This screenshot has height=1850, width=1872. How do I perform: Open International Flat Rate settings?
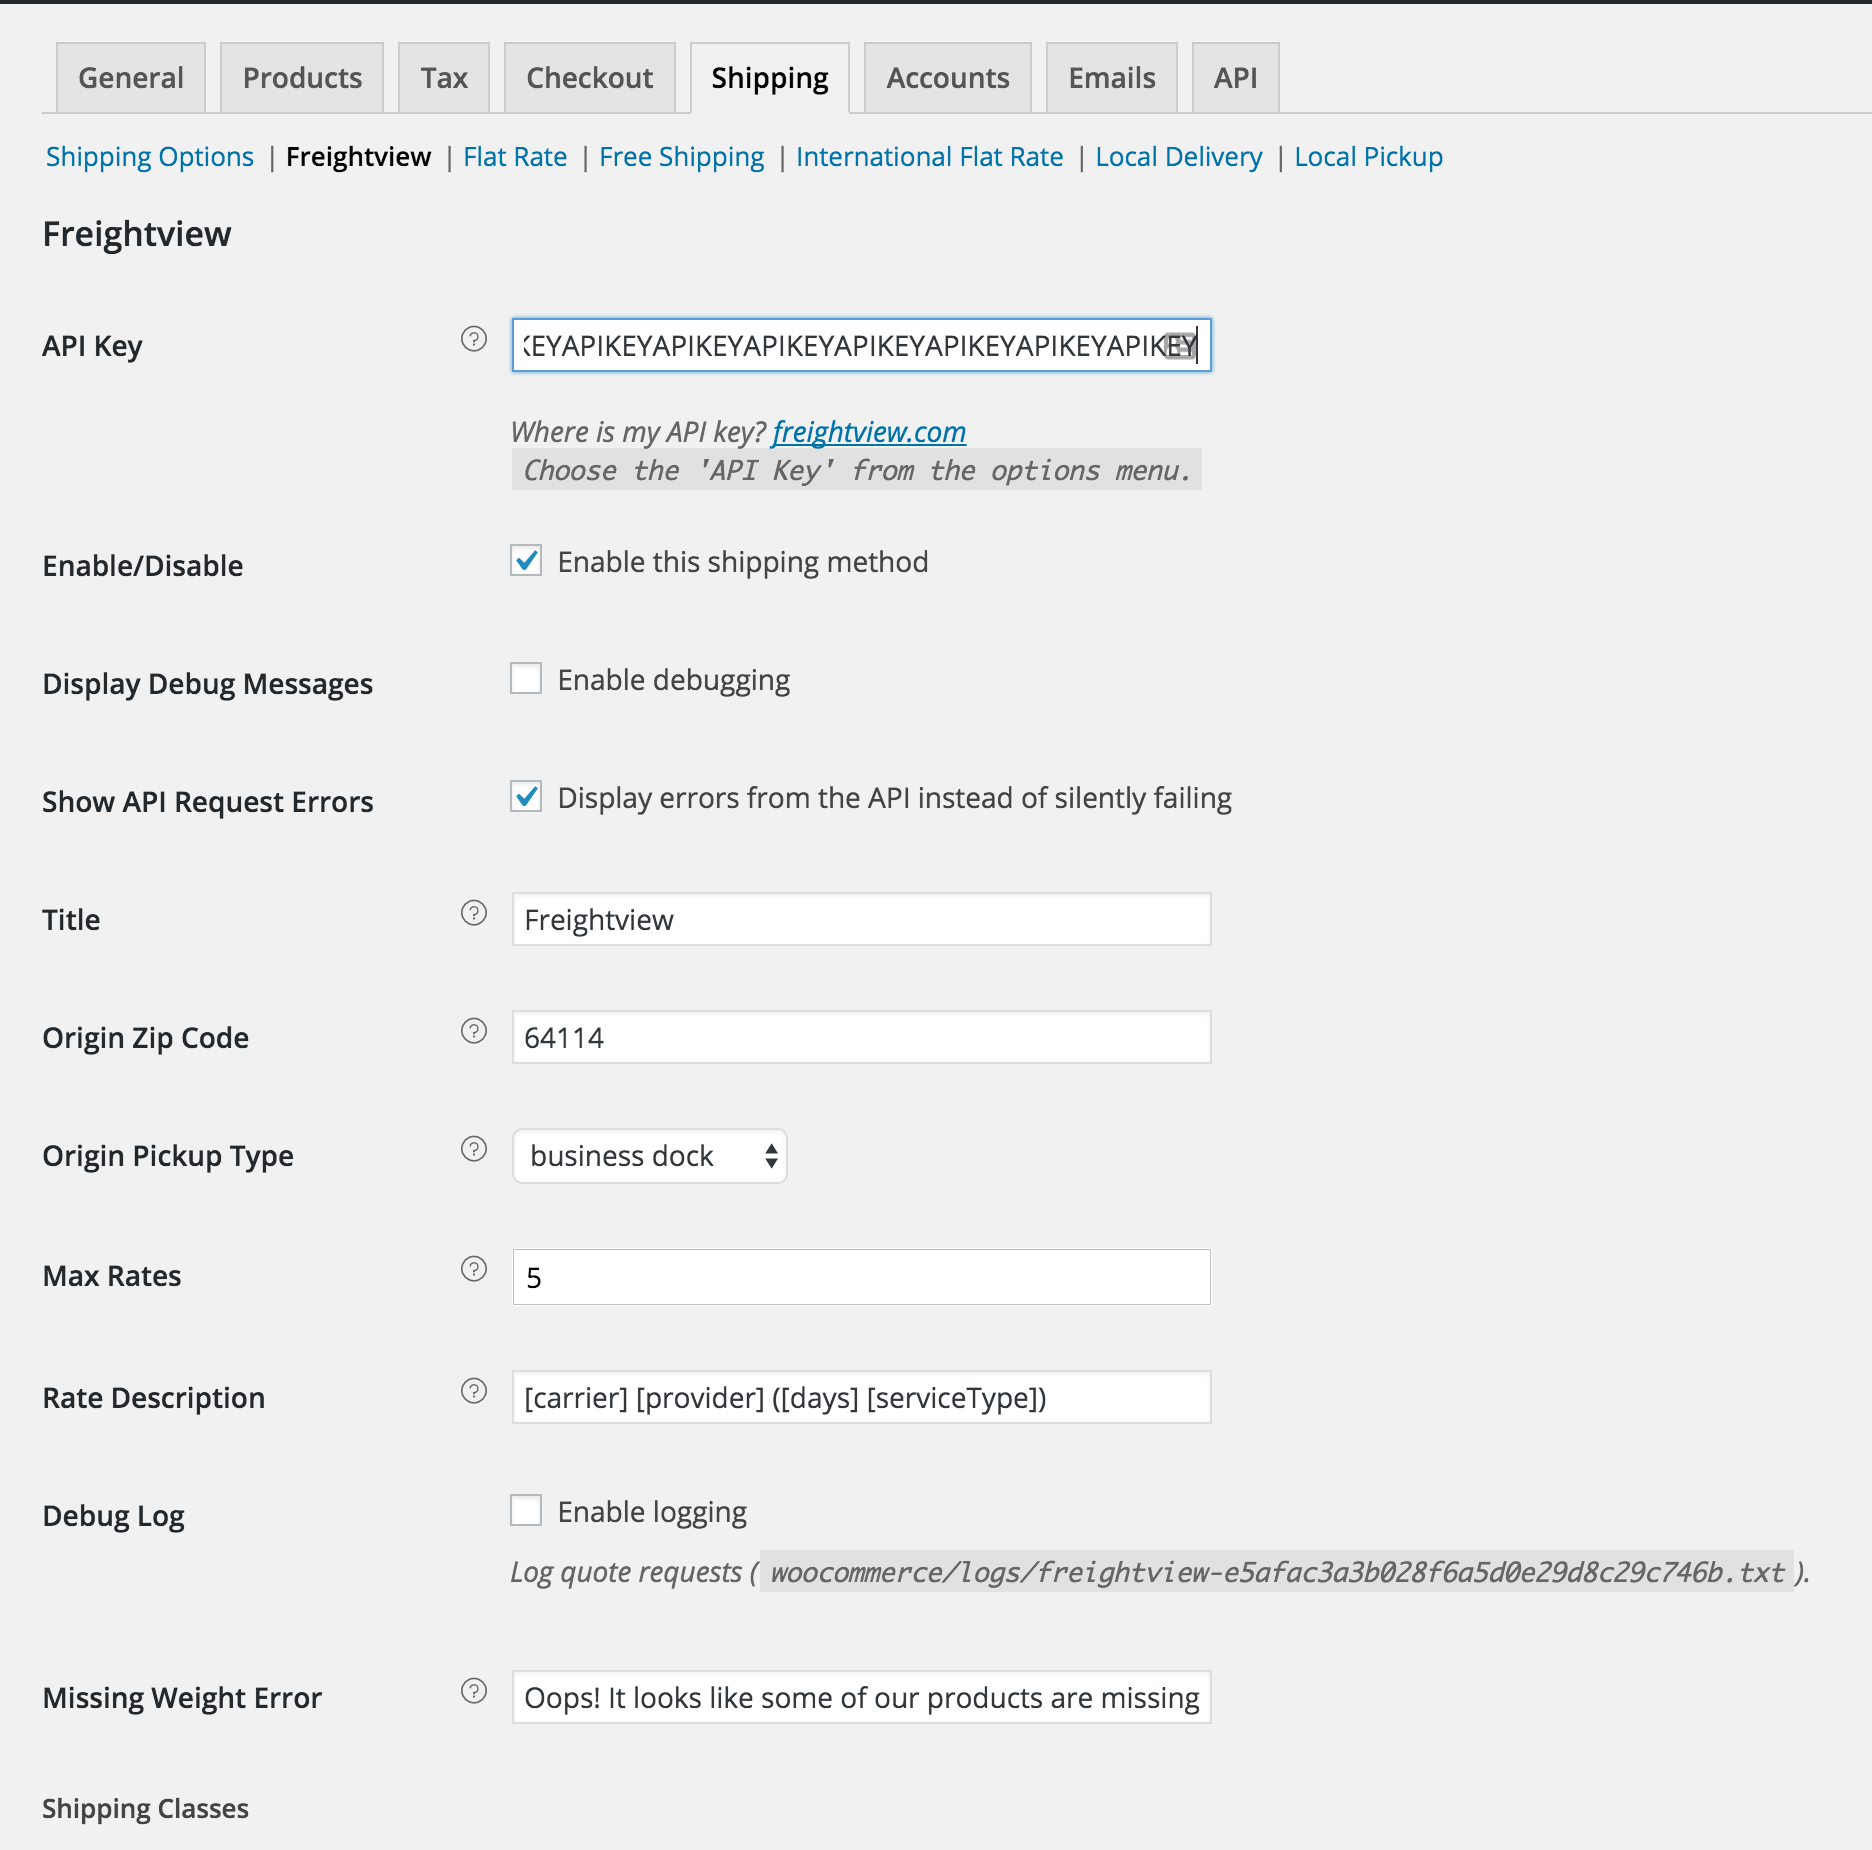click(930, 157)
